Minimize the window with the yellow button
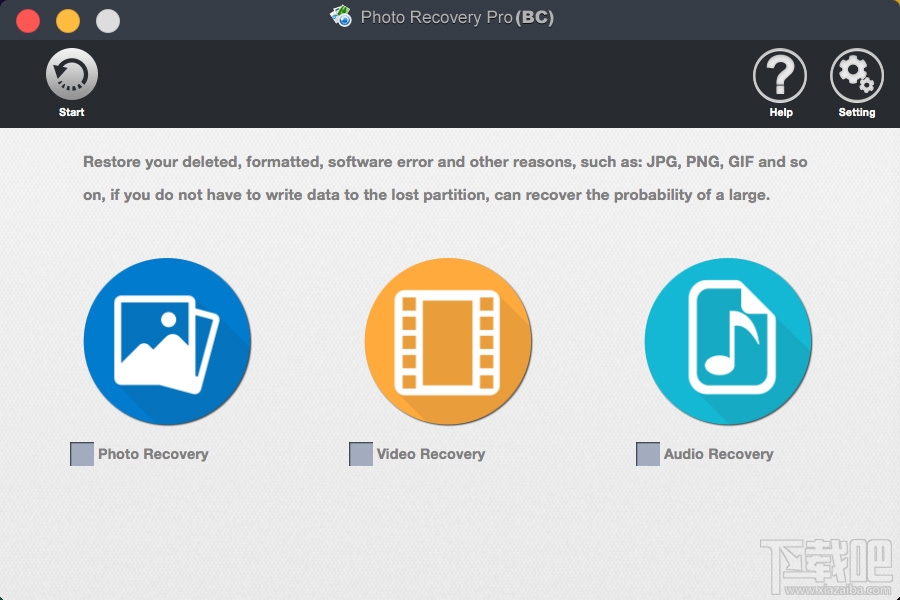Viewport: 900px width, 600px height. (68, 21)
